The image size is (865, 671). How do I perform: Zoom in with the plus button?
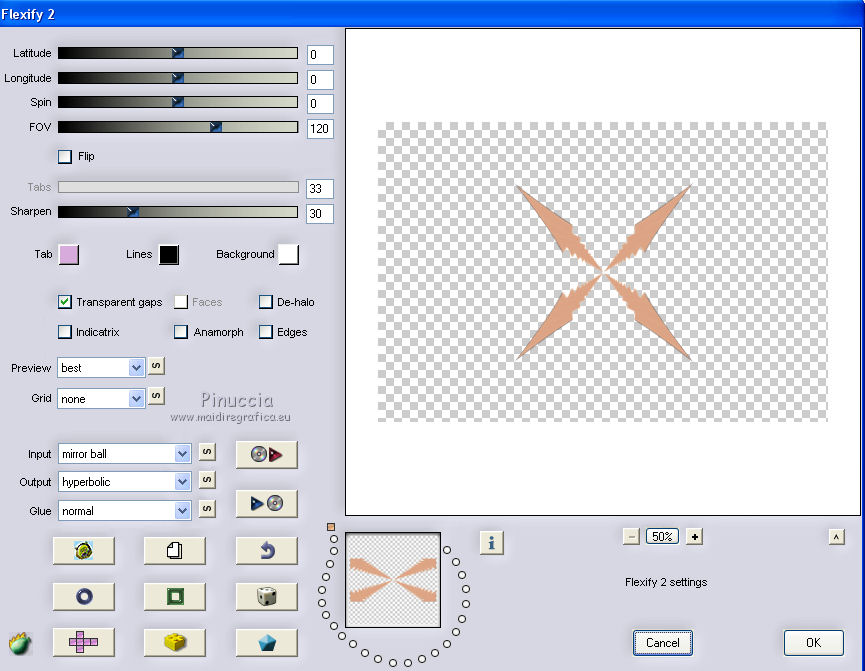(x=694, y=536)
